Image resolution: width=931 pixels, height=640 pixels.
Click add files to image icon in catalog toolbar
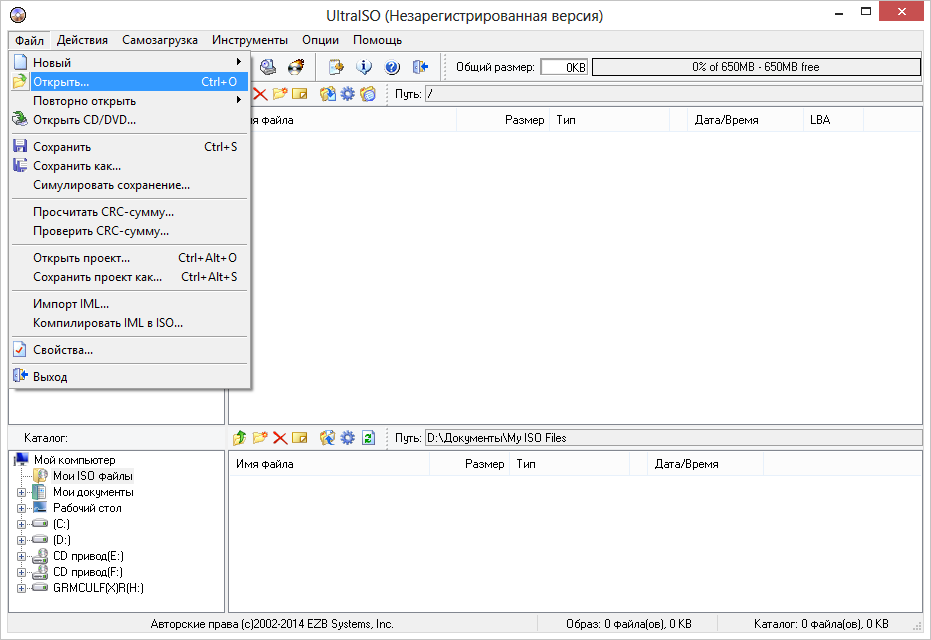(327, 438)
